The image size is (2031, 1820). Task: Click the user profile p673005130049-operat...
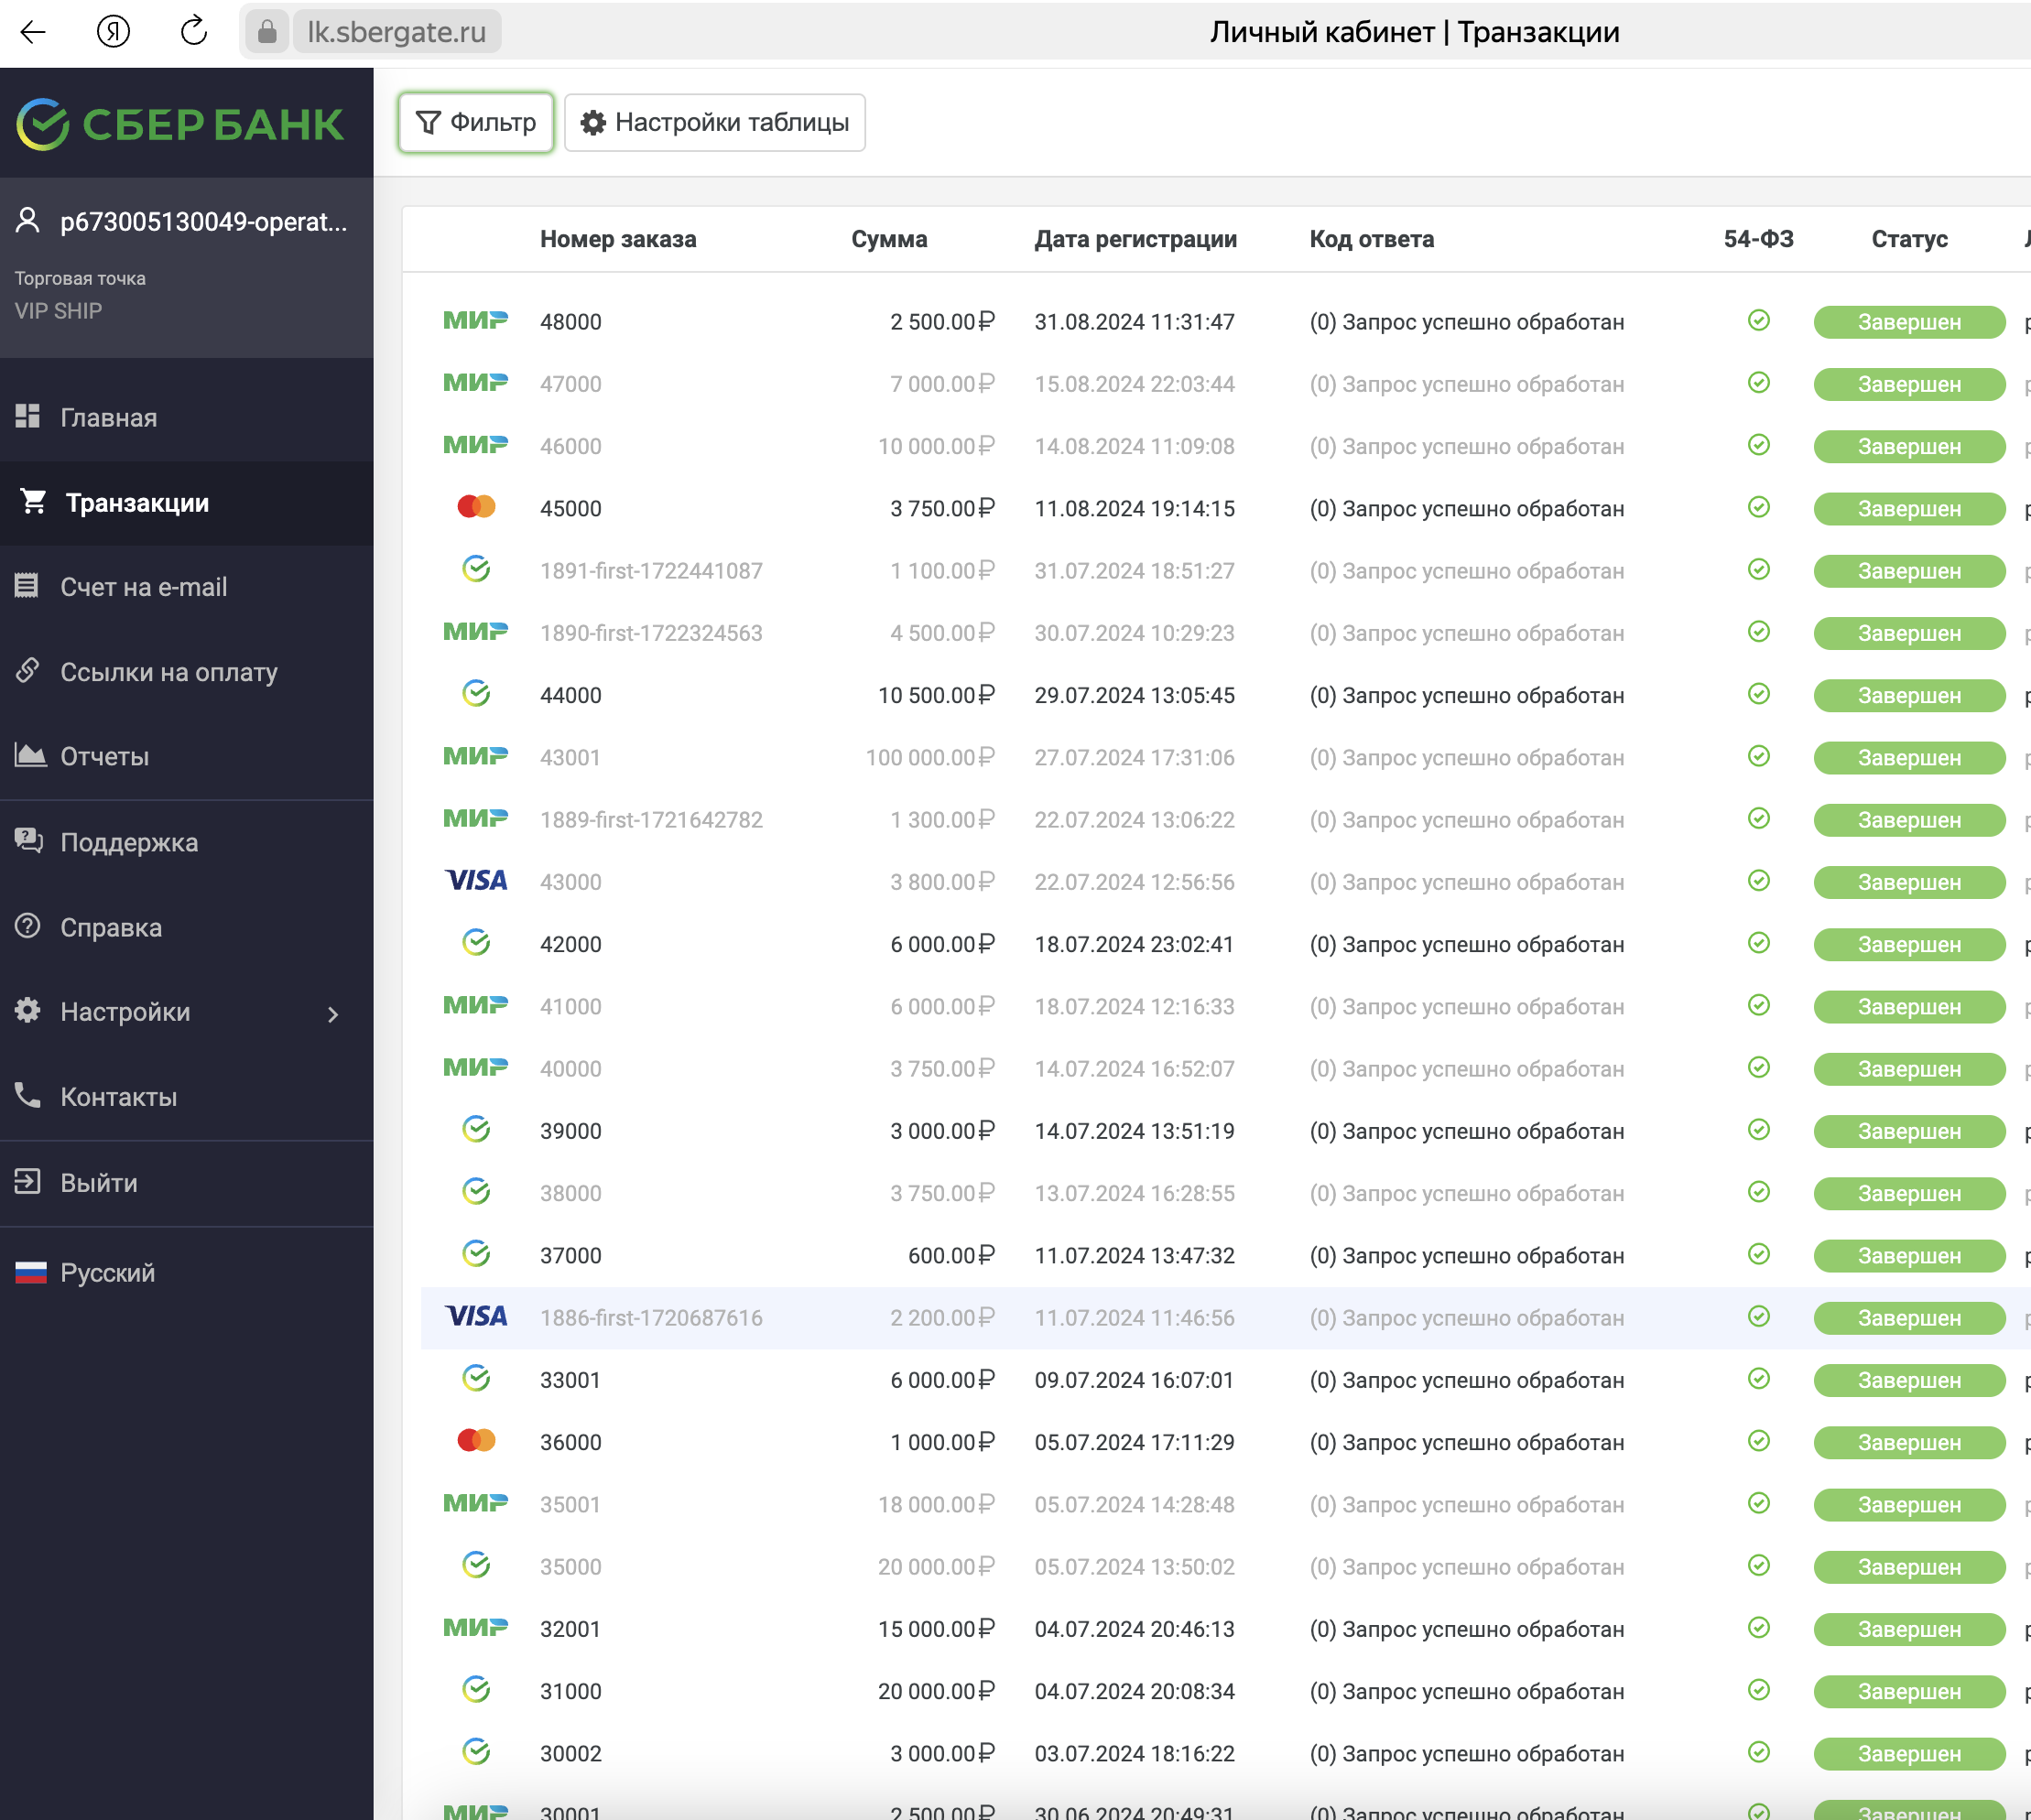182,221
